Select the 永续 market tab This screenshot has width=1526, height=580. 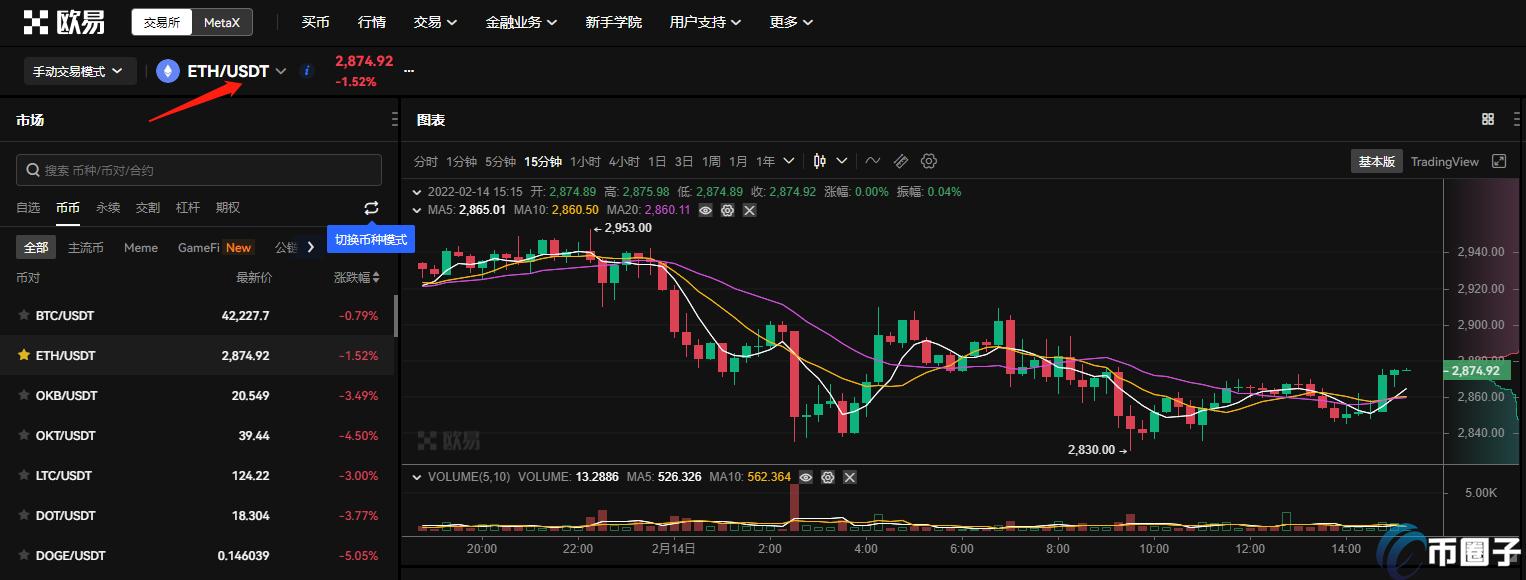108,208
